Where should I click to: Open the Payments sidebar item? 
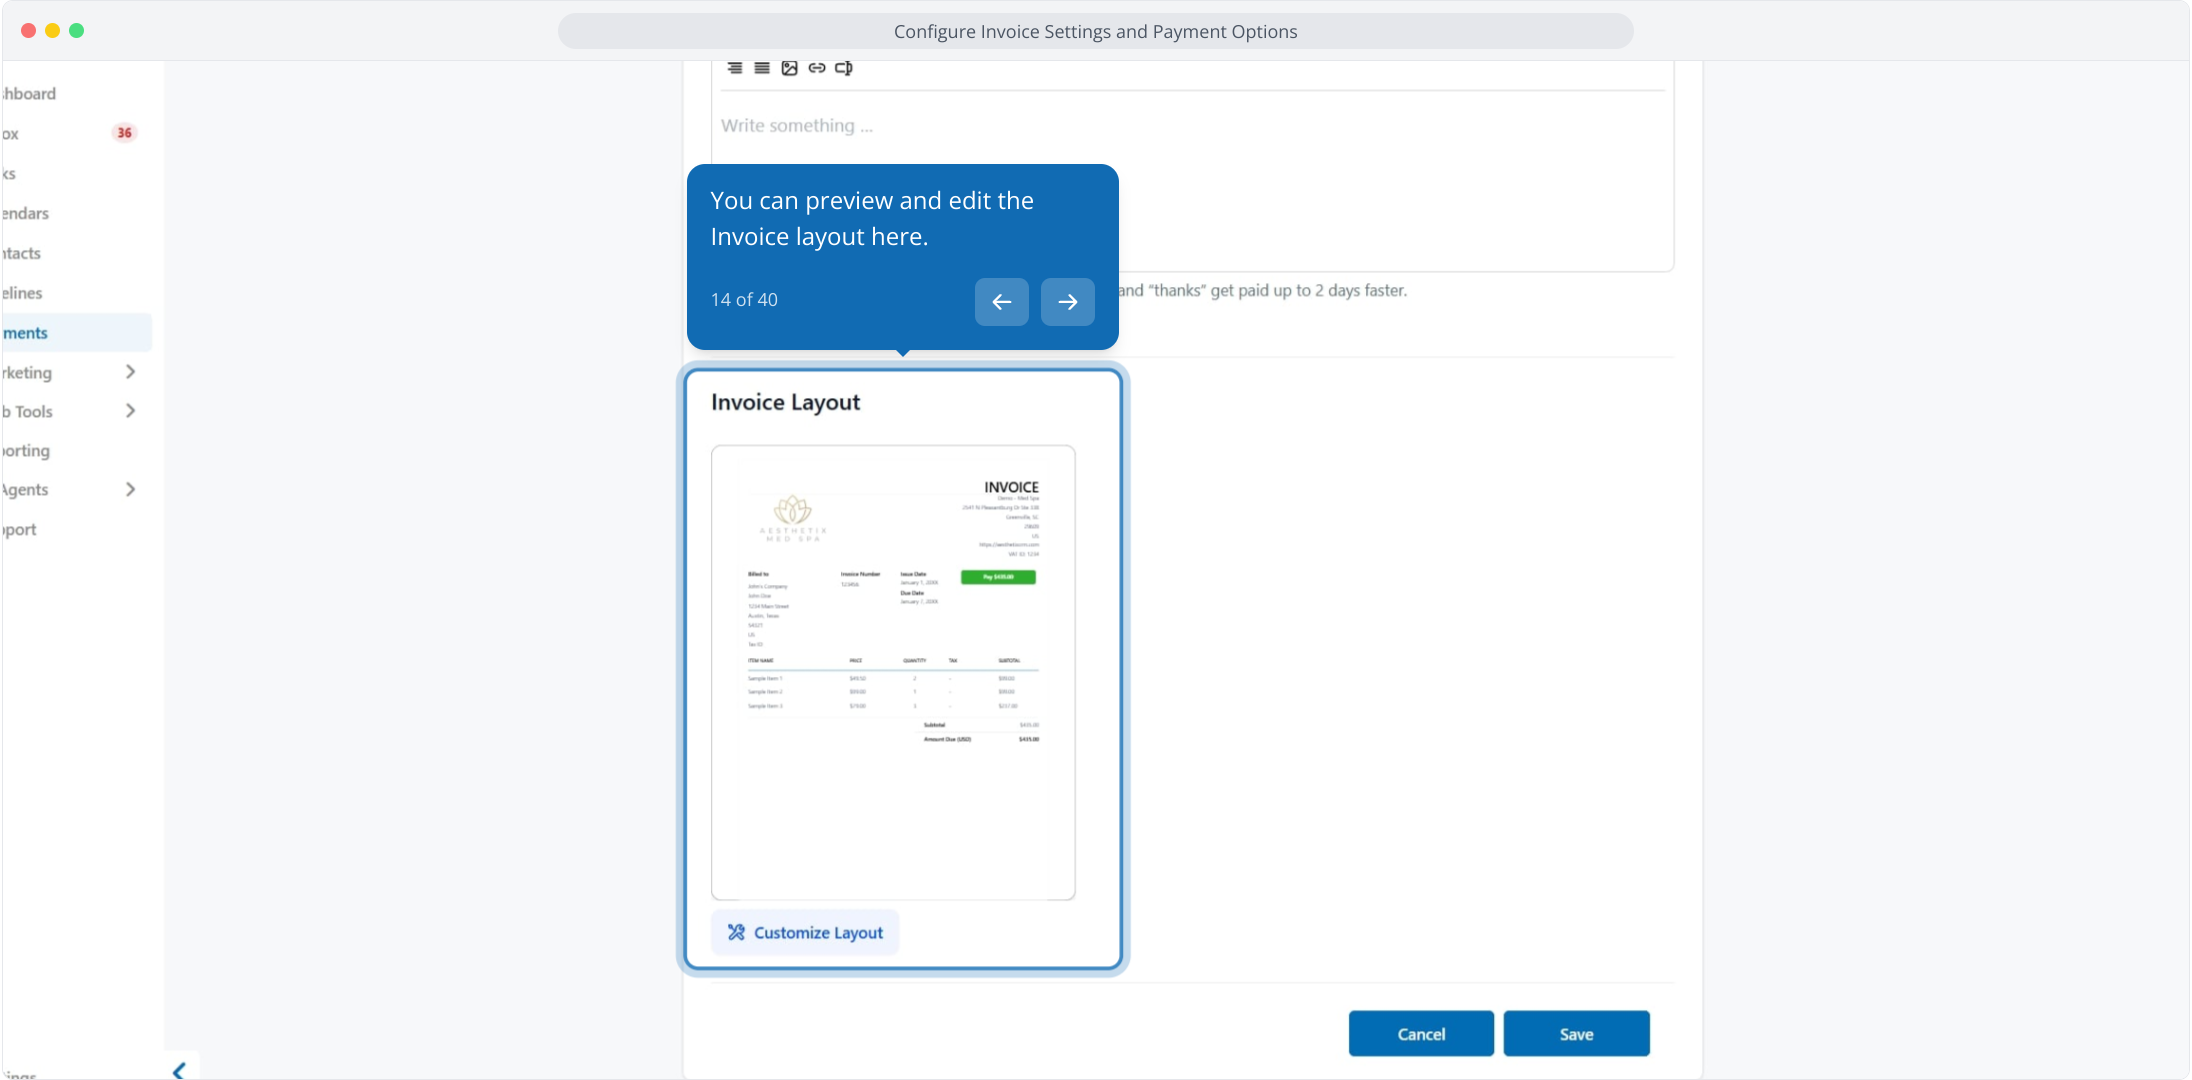[26, 333]
